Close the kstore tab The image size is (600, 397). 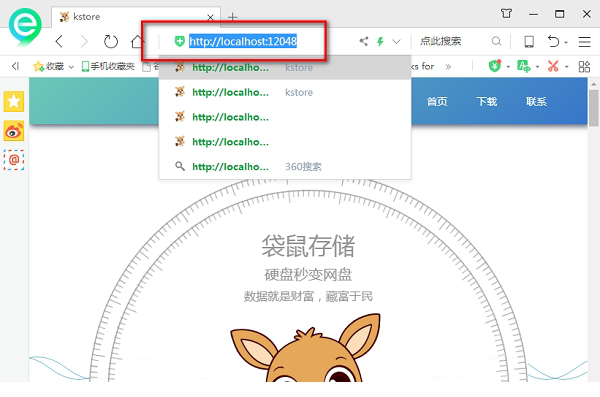(210, 17)
